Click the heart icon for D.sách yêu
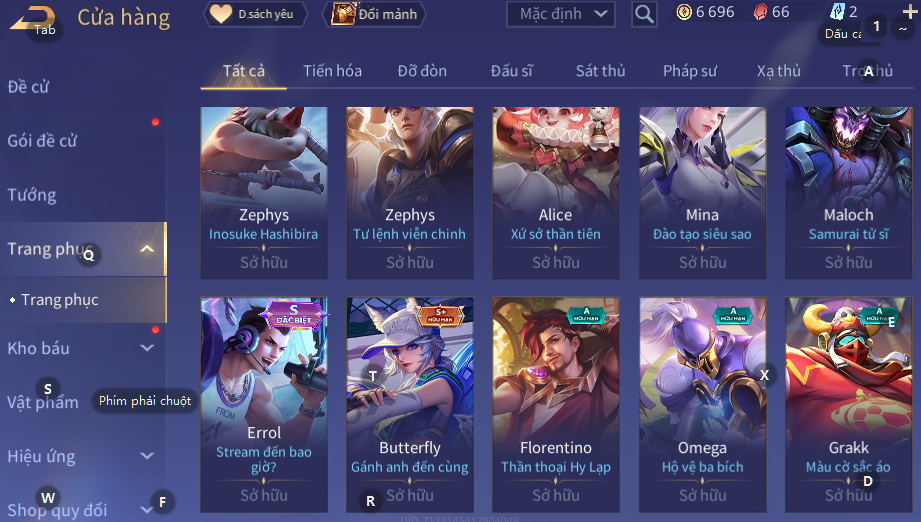This screenshot has height=522, width=921. (x=221, y=14)
